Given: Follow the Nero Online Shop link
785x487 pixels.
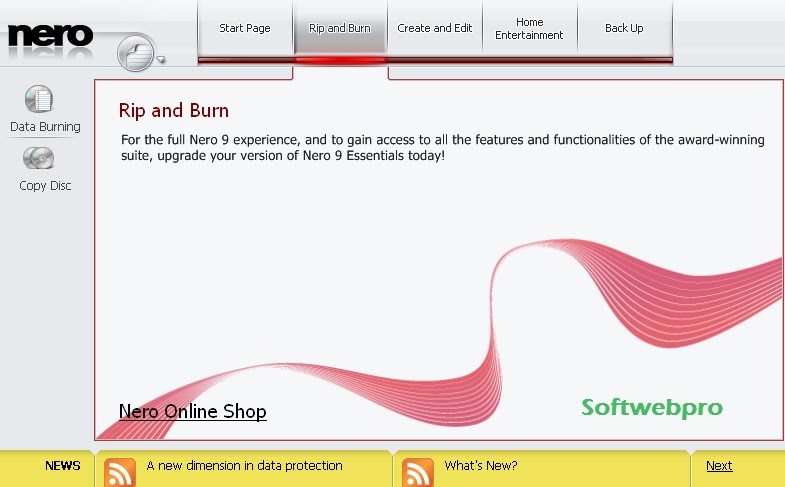Looking at the screenshot, I should (193, 411).
